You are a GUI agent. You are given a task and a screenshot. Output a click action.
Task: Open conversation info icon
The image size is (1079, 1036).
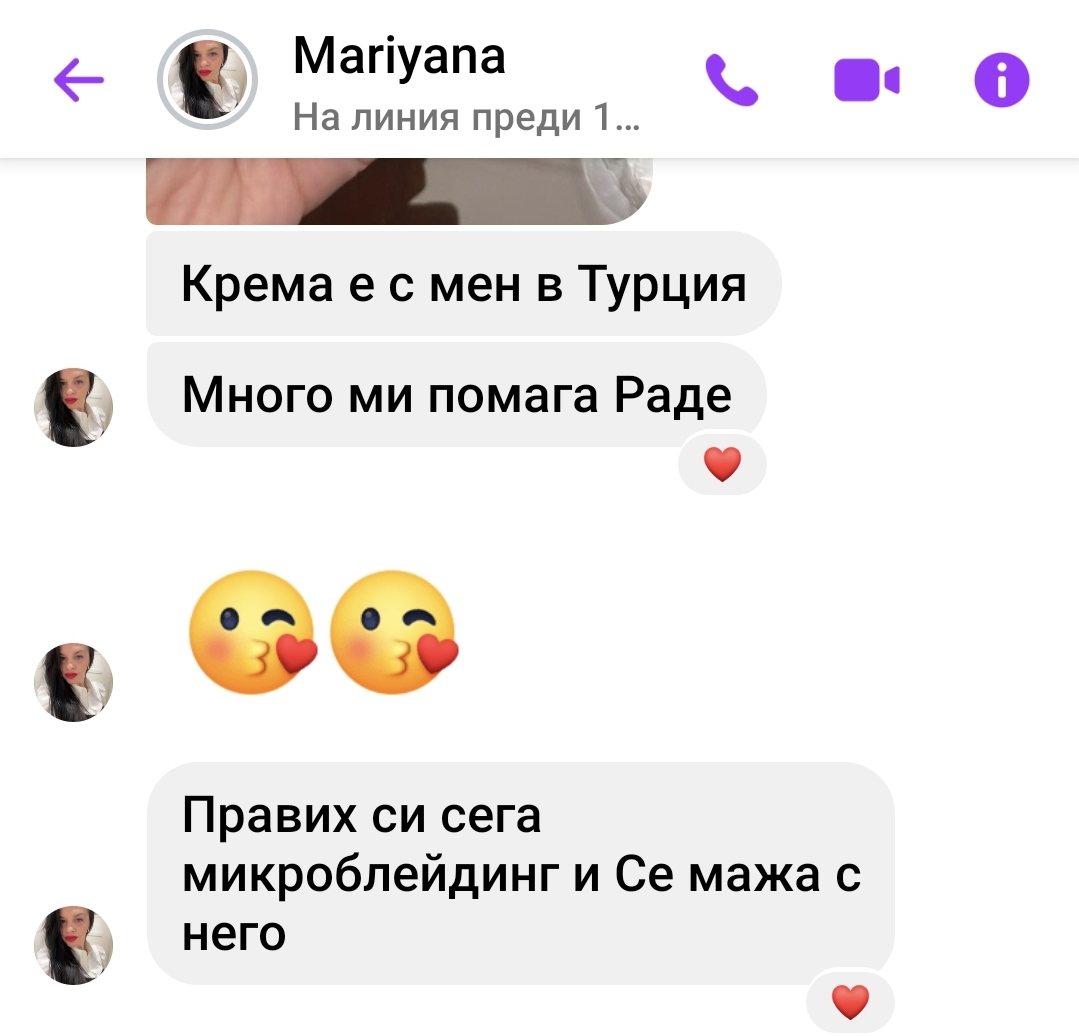point(1001,80)
